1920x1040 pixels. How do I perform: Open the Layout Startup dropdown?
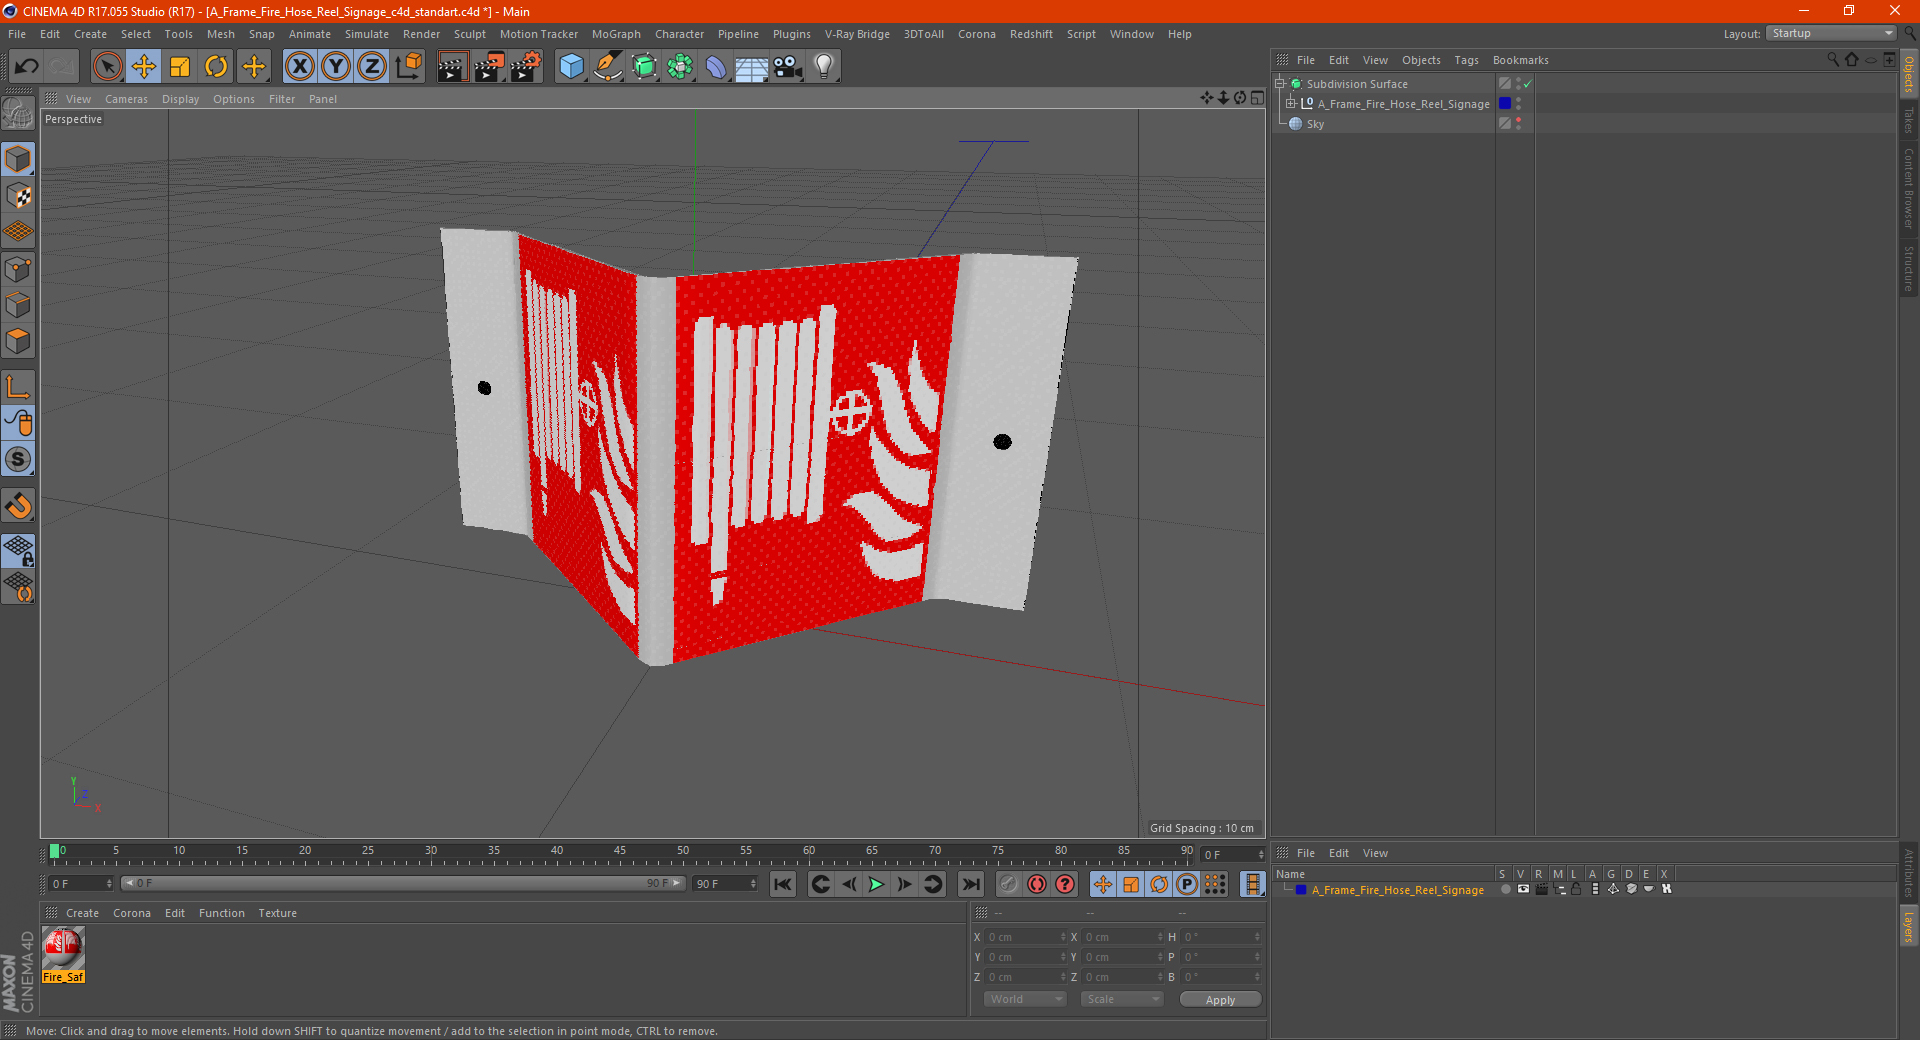click(x=1832, y=33)
